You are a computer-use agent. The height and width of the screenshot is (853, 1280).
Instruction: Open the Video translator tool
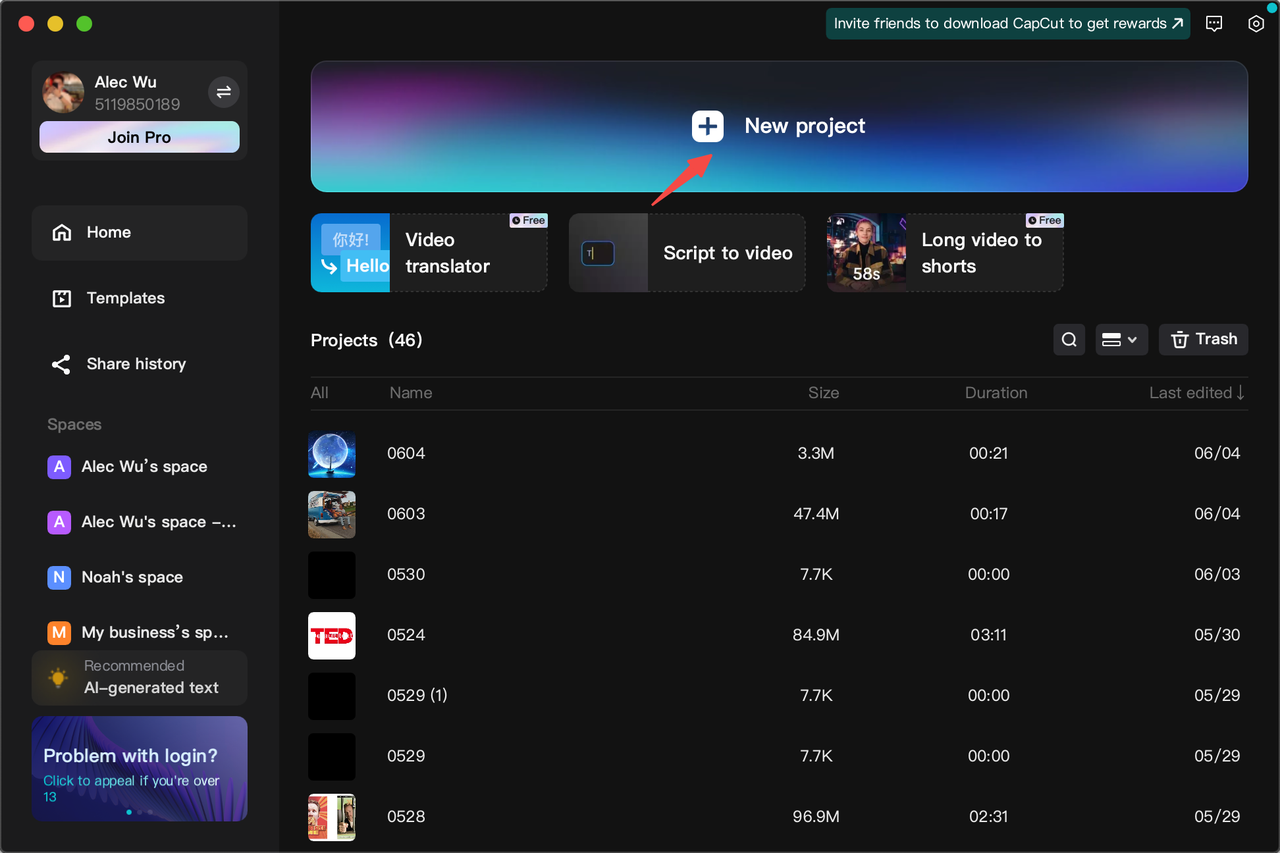click(x=429, y=253)
